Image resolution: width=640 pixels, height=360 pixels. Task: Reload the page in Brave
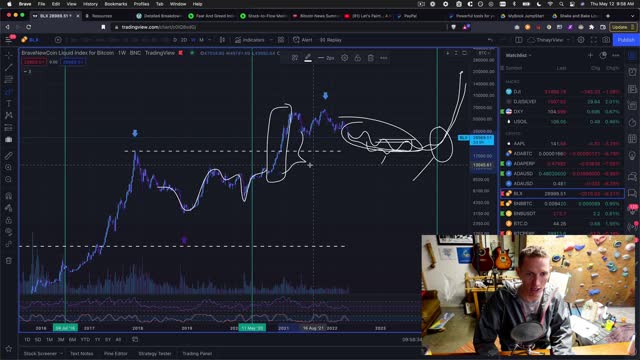29,27
